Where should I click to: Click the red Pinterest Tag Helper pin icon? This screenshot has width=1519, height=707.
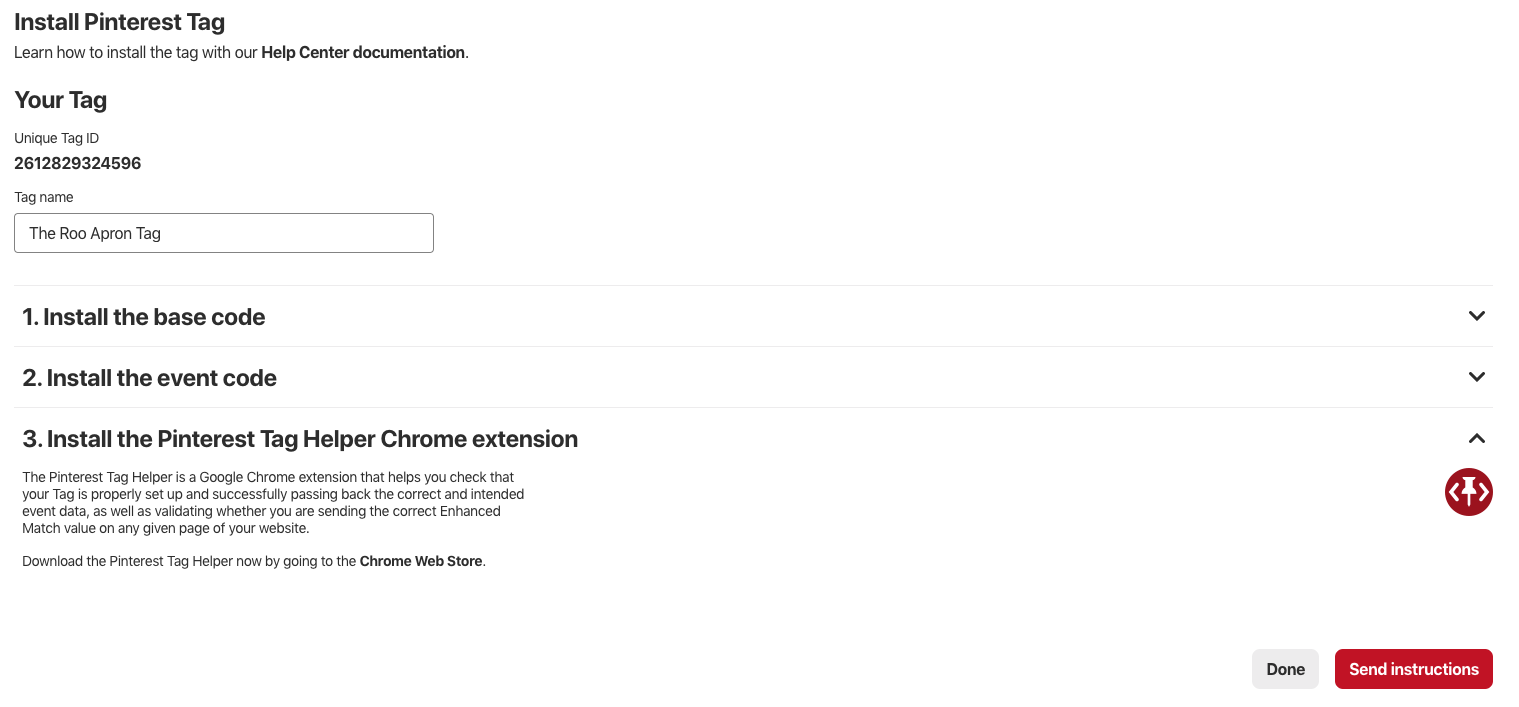pyautogui.click(x=1468, y=492)
